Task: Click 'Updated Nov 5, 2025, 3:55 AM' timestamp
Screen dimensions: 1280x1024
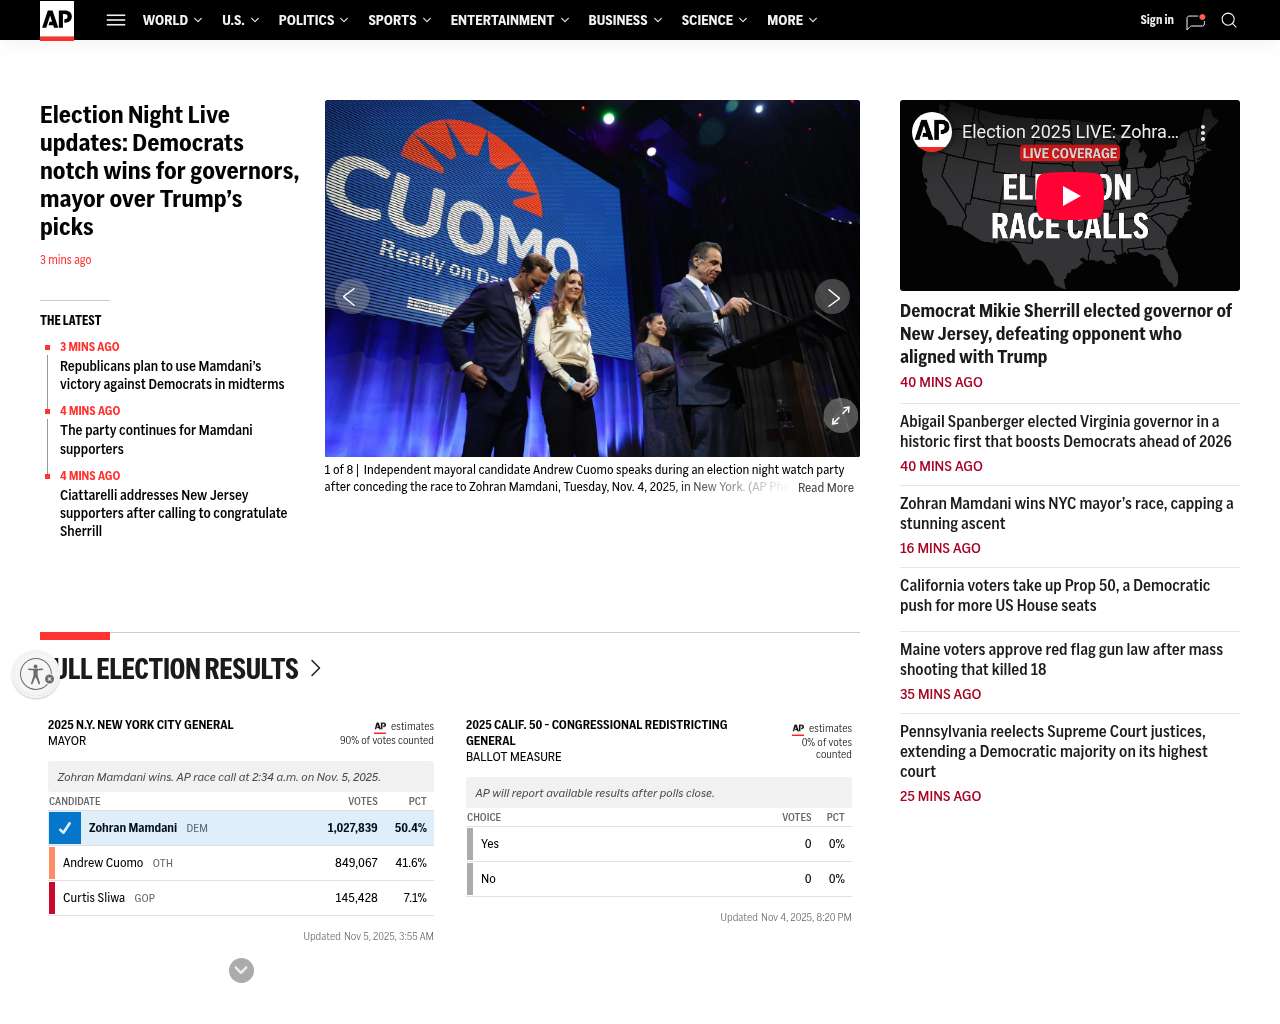Action: (369, 937)
